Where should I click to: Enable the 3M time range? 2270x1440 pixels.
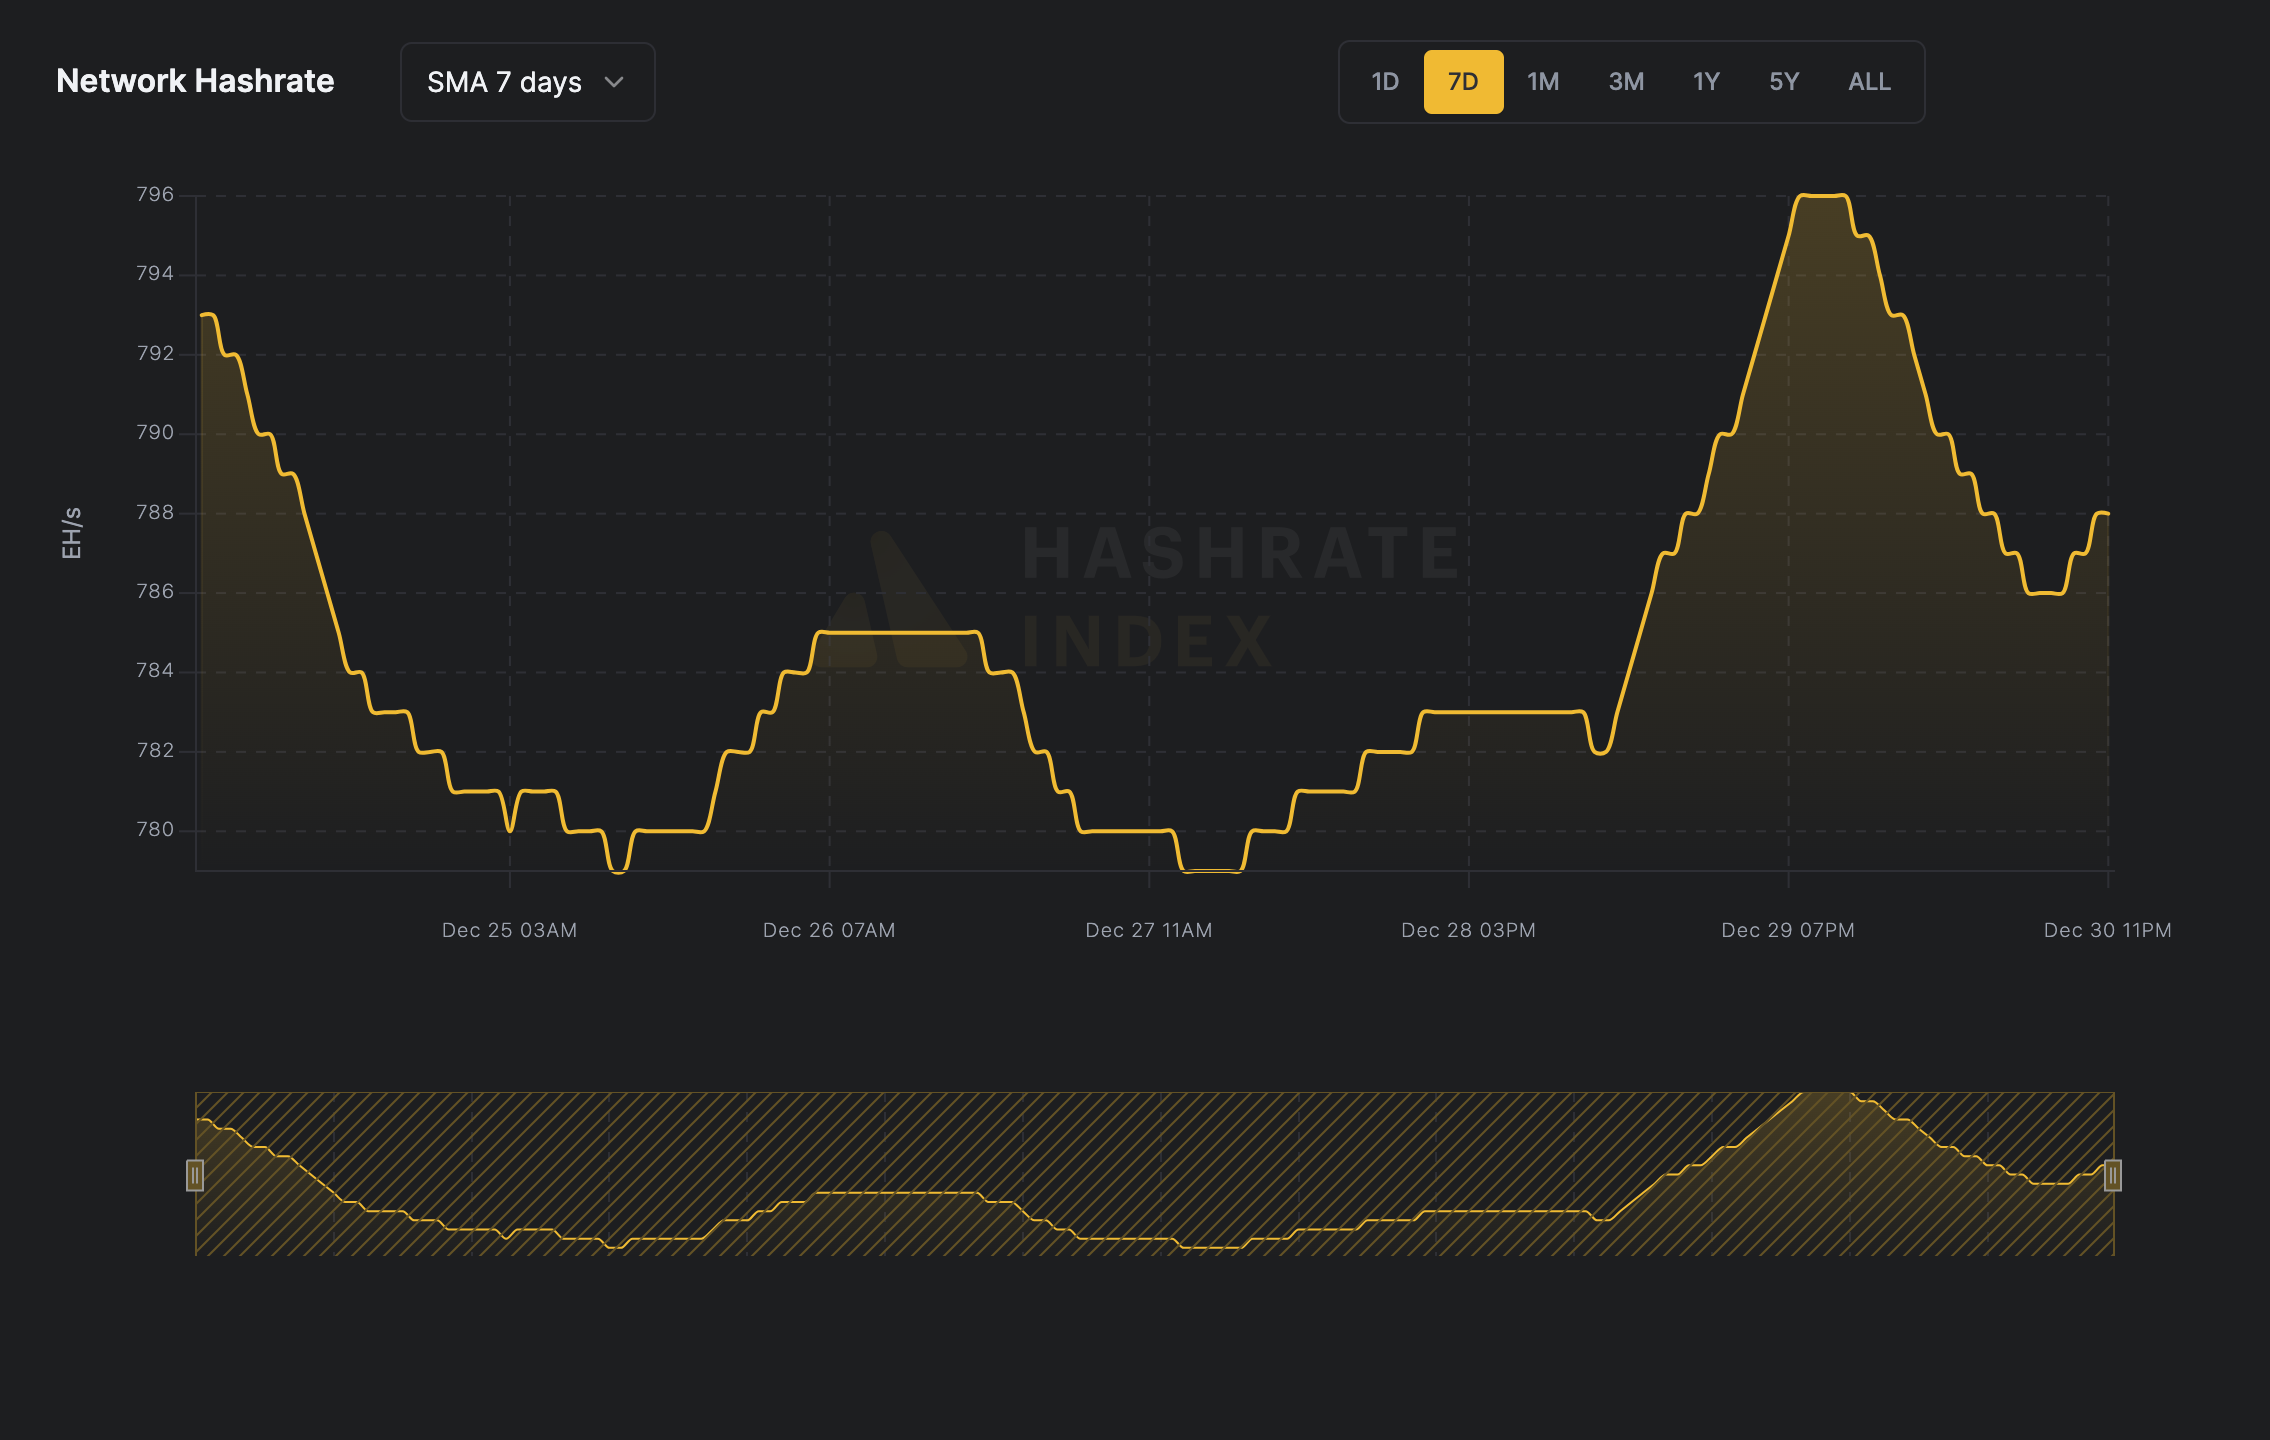1624,82
